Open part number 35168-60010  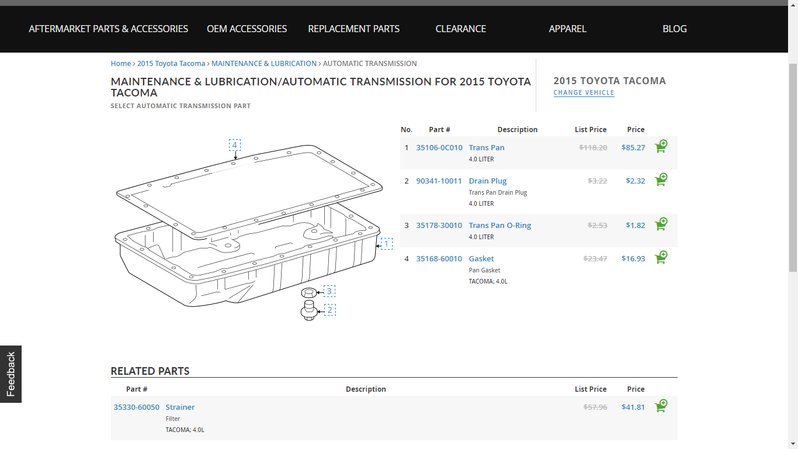click(x=439, y=259)
